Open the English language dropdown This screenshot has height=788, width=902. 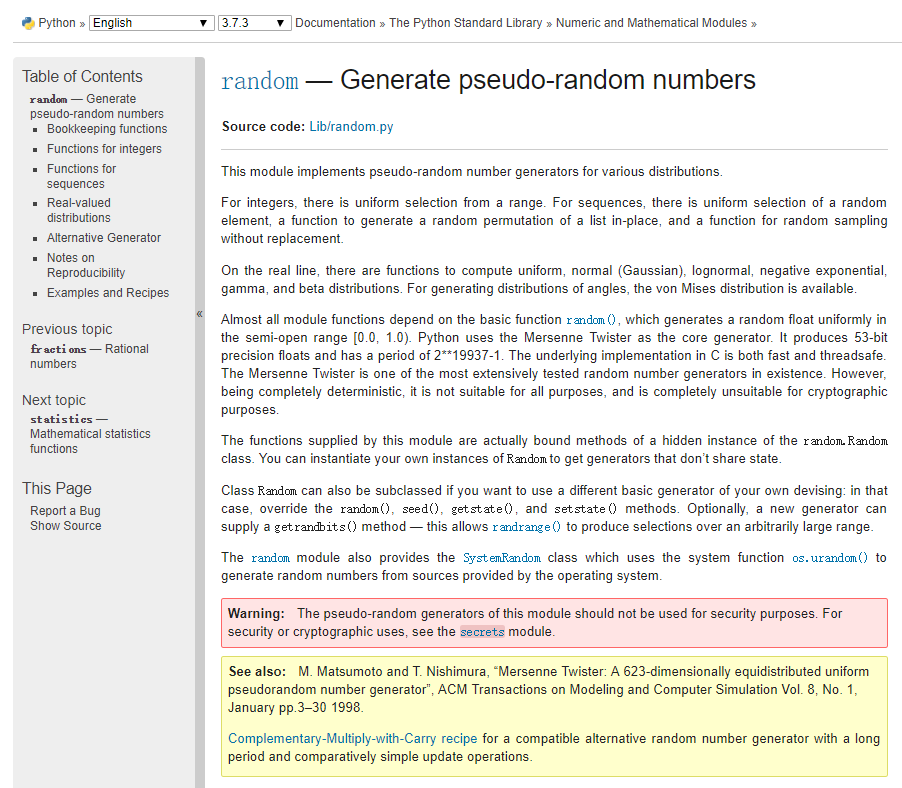150,21
